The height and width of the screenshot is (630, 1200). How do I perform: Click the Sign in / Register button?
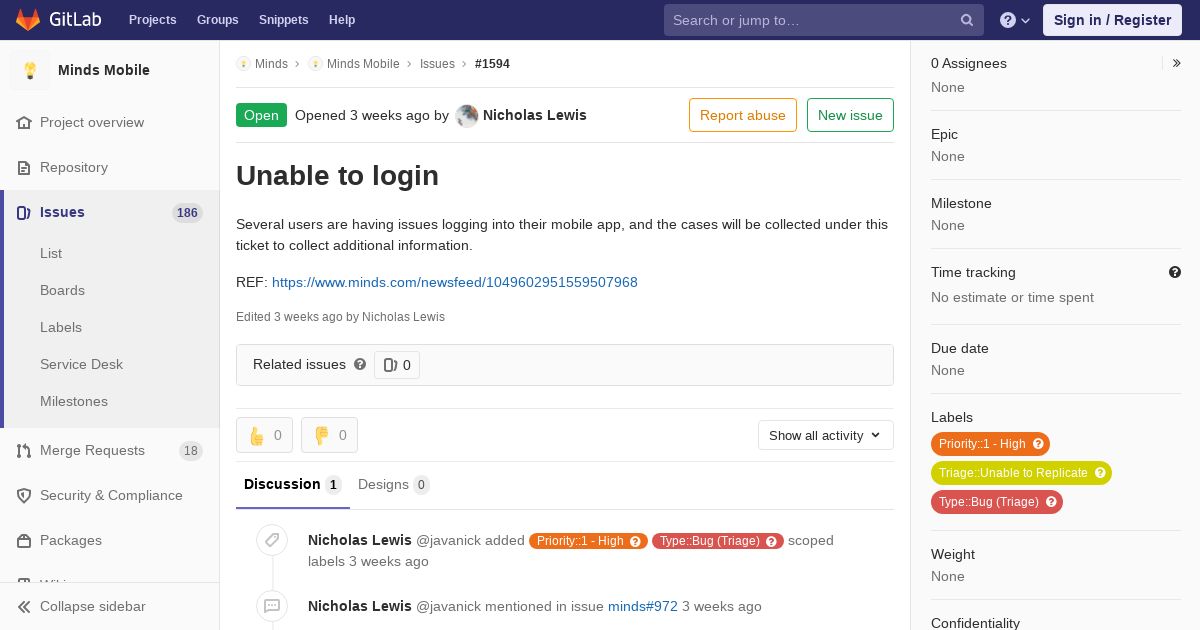tap(1112, 20)
